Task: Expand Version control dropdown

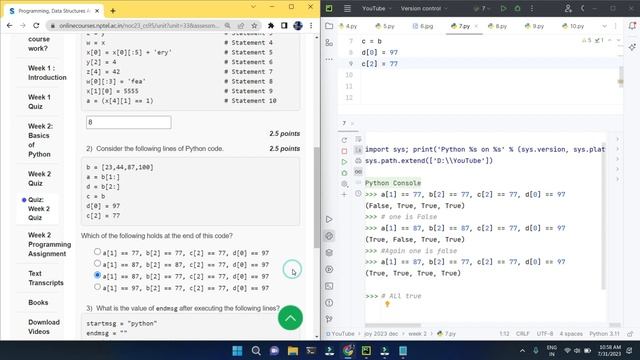Action: coord(424,8)
